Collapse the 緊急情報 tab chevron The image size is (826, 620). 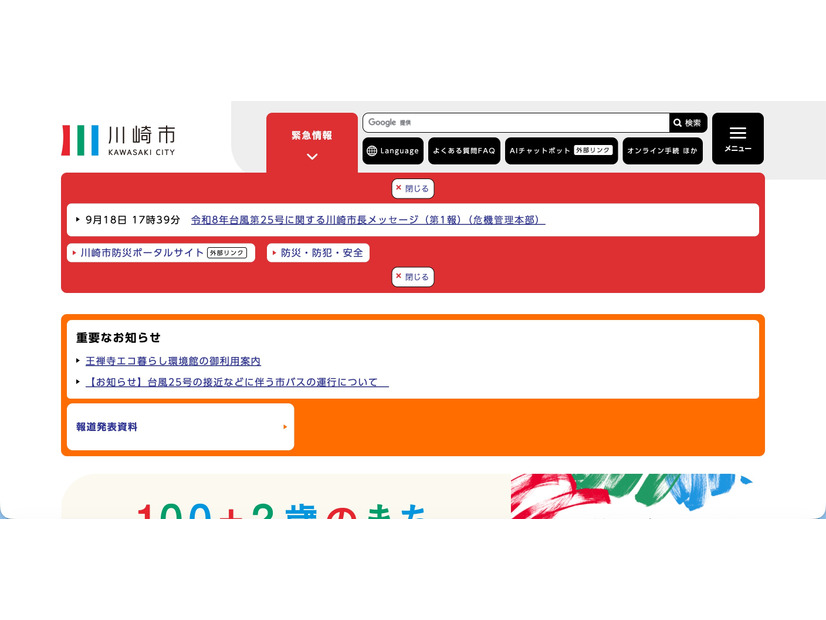point(312,156)
